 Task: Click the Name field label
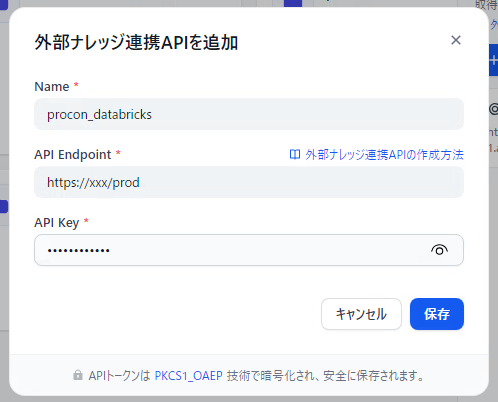click(x=52, y=87)
